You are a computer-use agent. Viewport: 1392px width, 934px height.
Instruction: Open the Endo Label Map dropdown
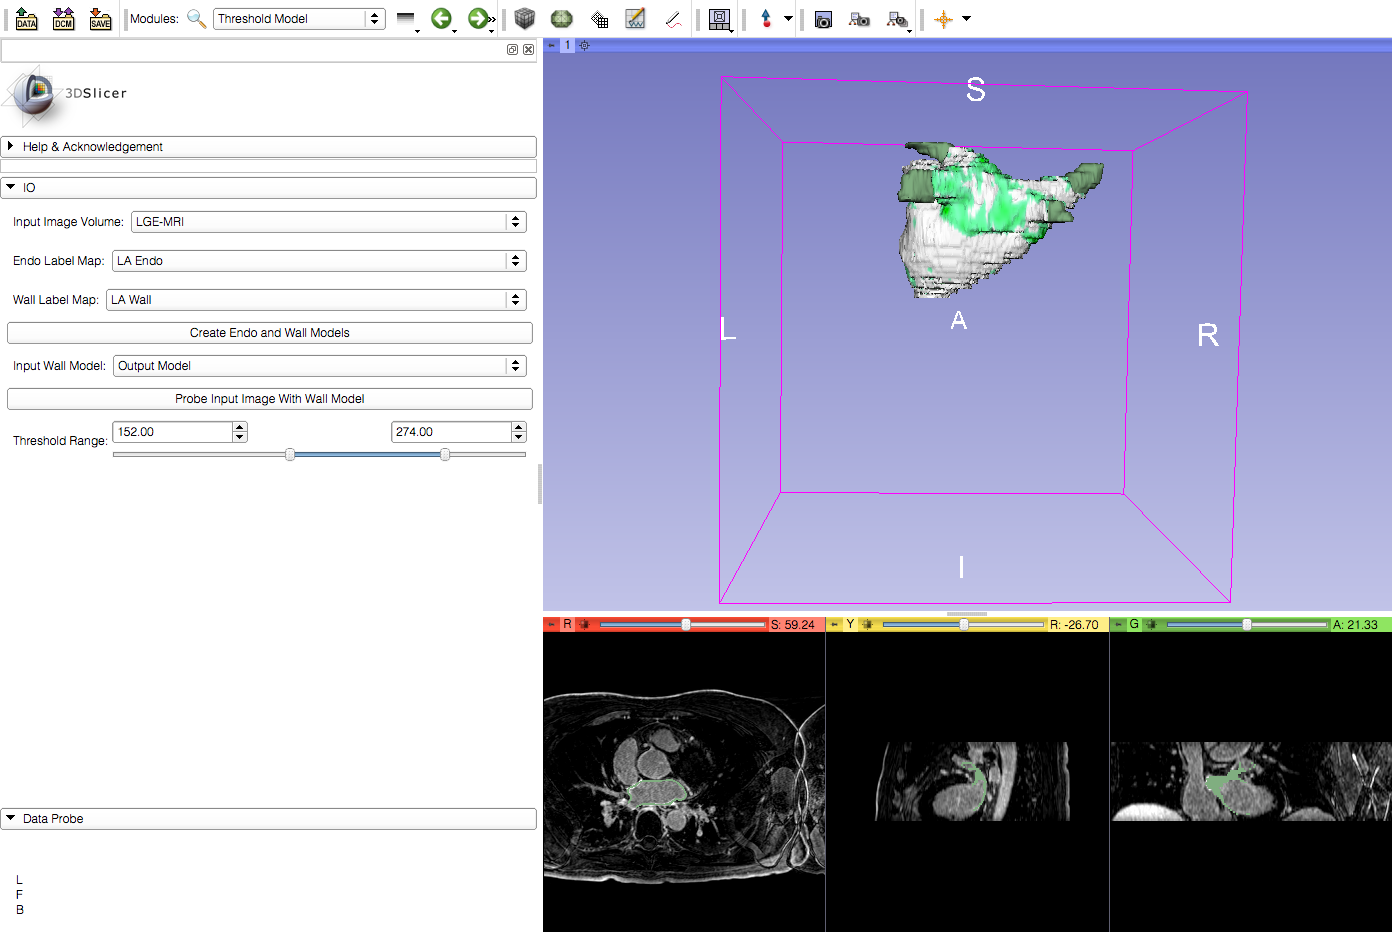click(x=318, y=261)
